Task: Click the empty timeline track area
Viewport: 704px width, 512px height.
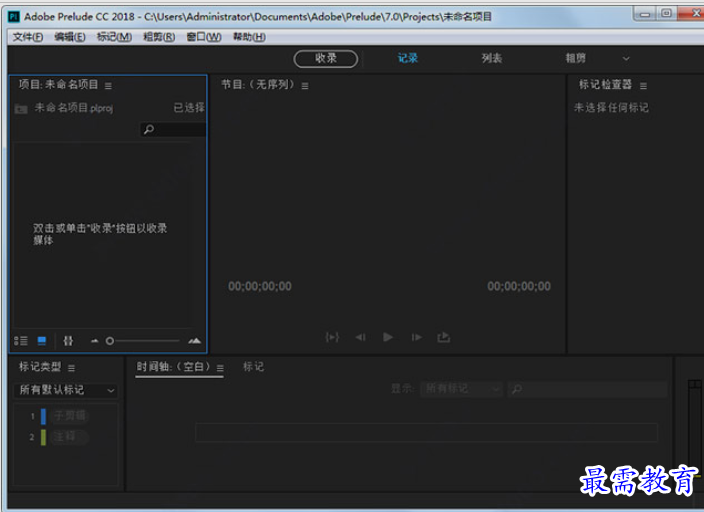Action: [x=427, y=433]
